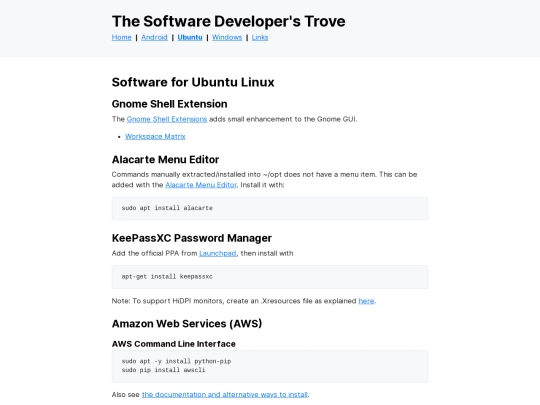Click 'The Software Developer's Trove' title
This screenshot has width=540, height=405.
(228, 21)
